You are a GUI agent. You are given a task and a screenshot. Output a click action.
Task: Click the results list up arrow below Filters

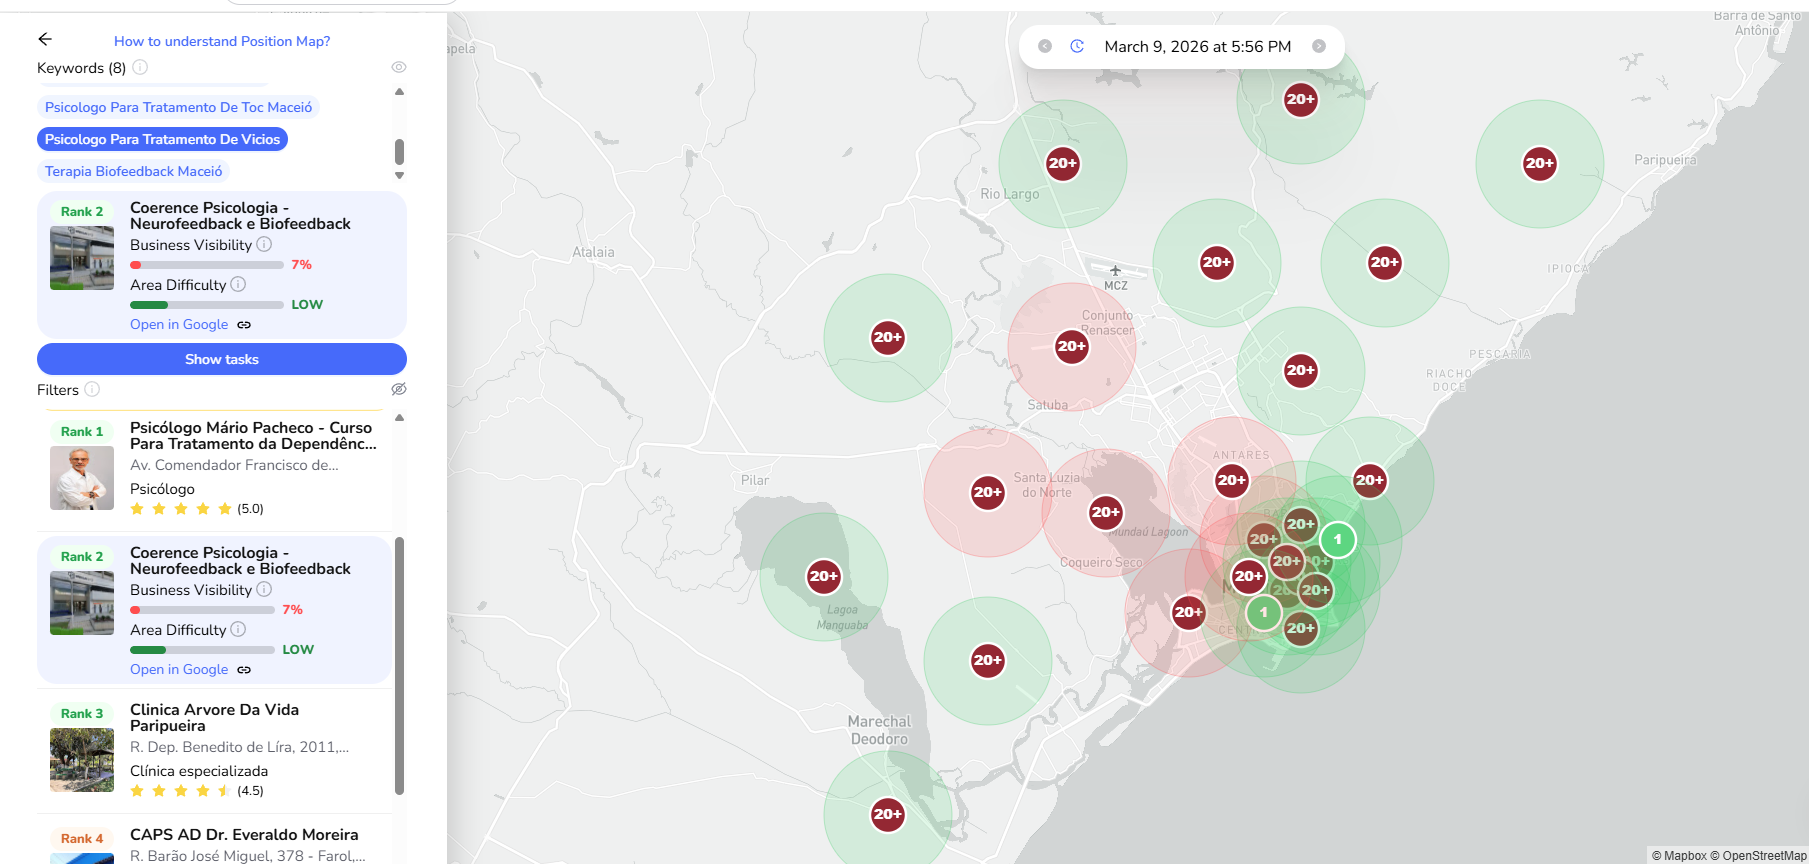coord(400,417)
